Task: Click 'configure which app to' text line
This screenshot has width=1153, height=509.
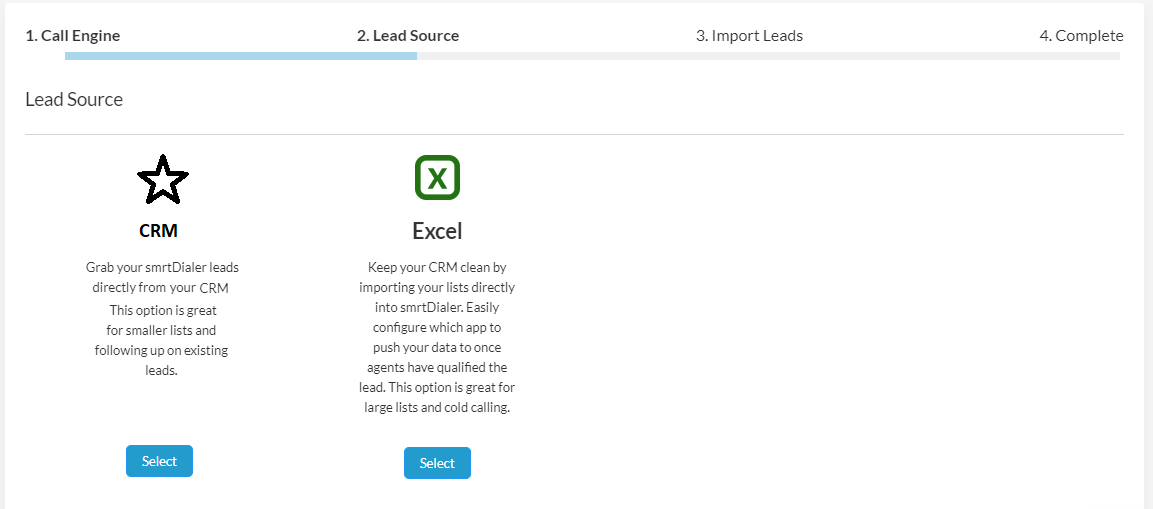Action: (x=437, y=327)
